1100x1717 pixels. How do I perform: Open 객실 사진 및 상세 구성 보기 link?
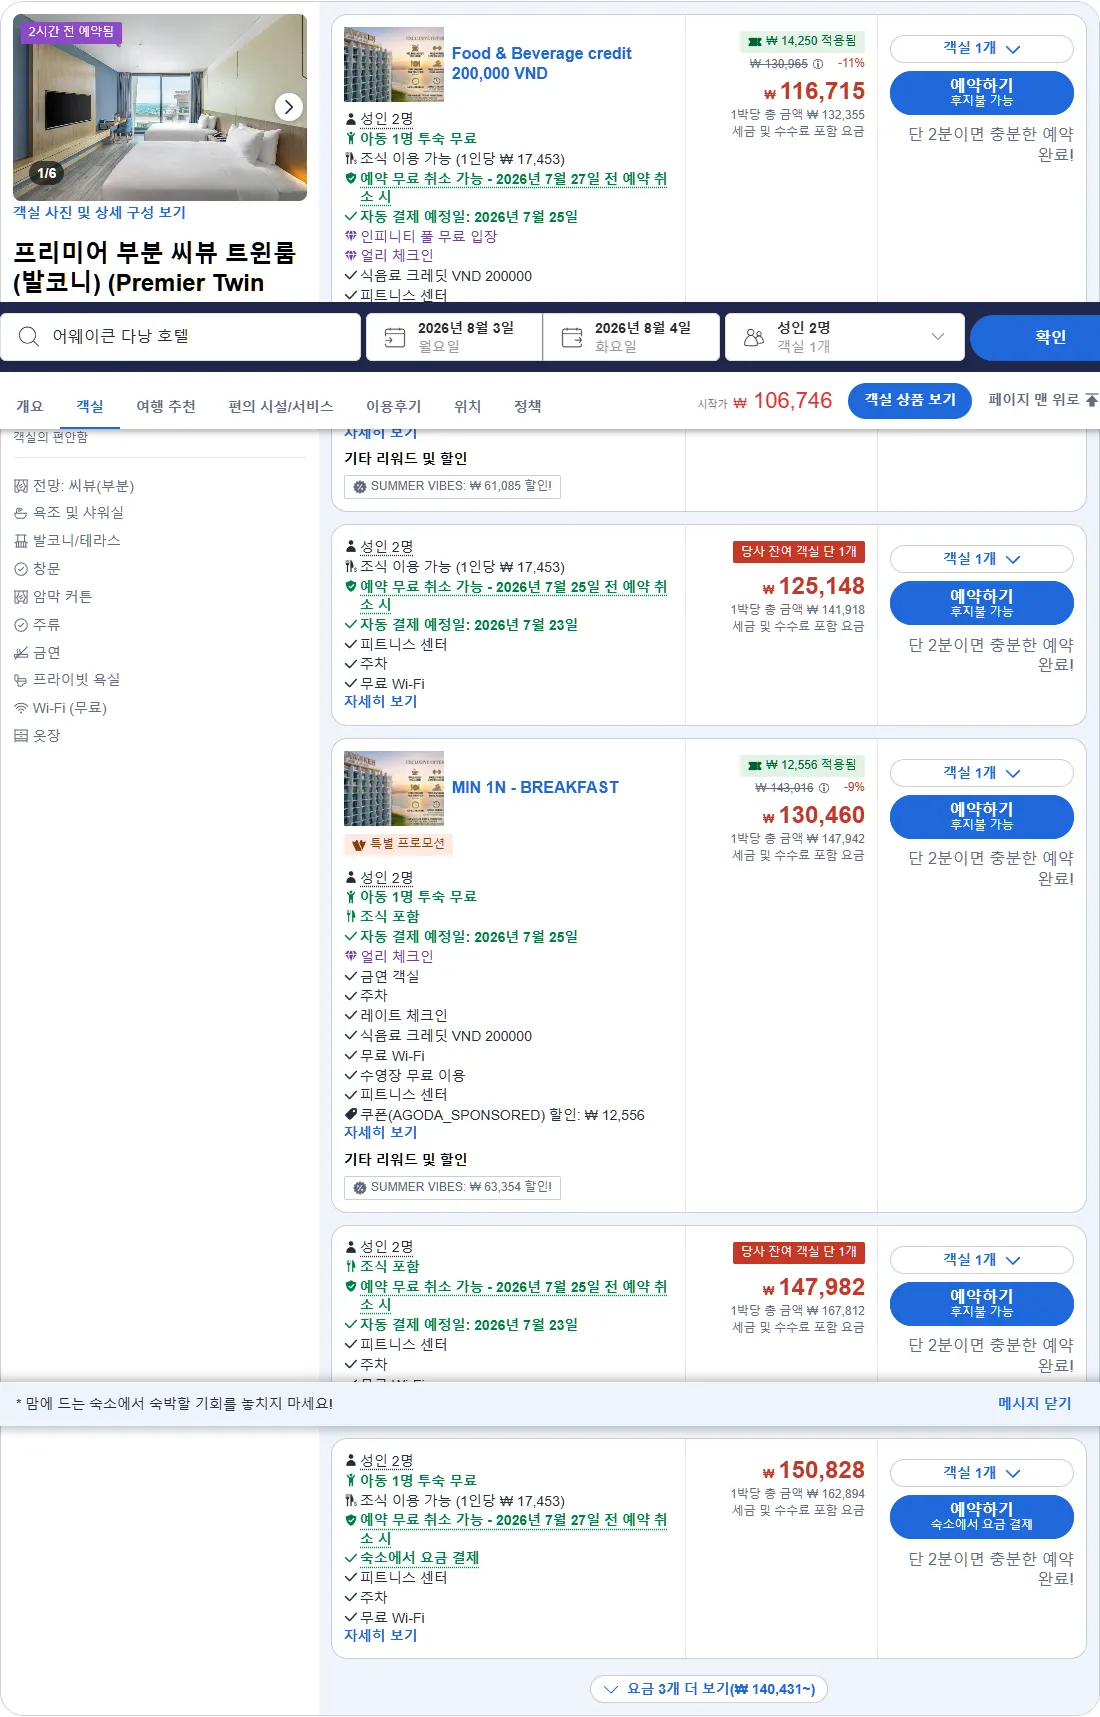pyautogui.click(x=99, y=213)
